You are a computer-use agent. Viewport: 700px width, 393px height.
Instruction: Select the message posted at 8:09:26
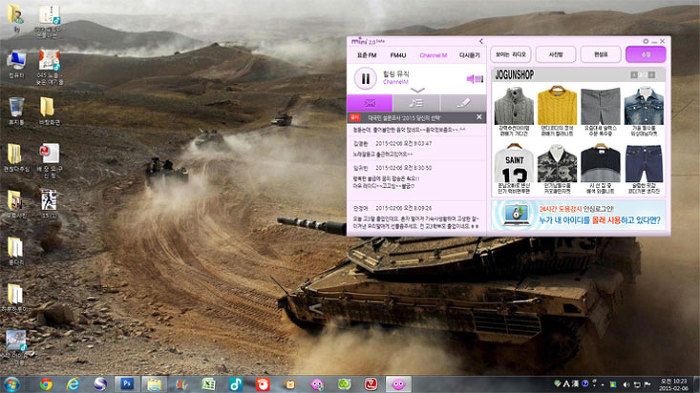pos(416,217)
